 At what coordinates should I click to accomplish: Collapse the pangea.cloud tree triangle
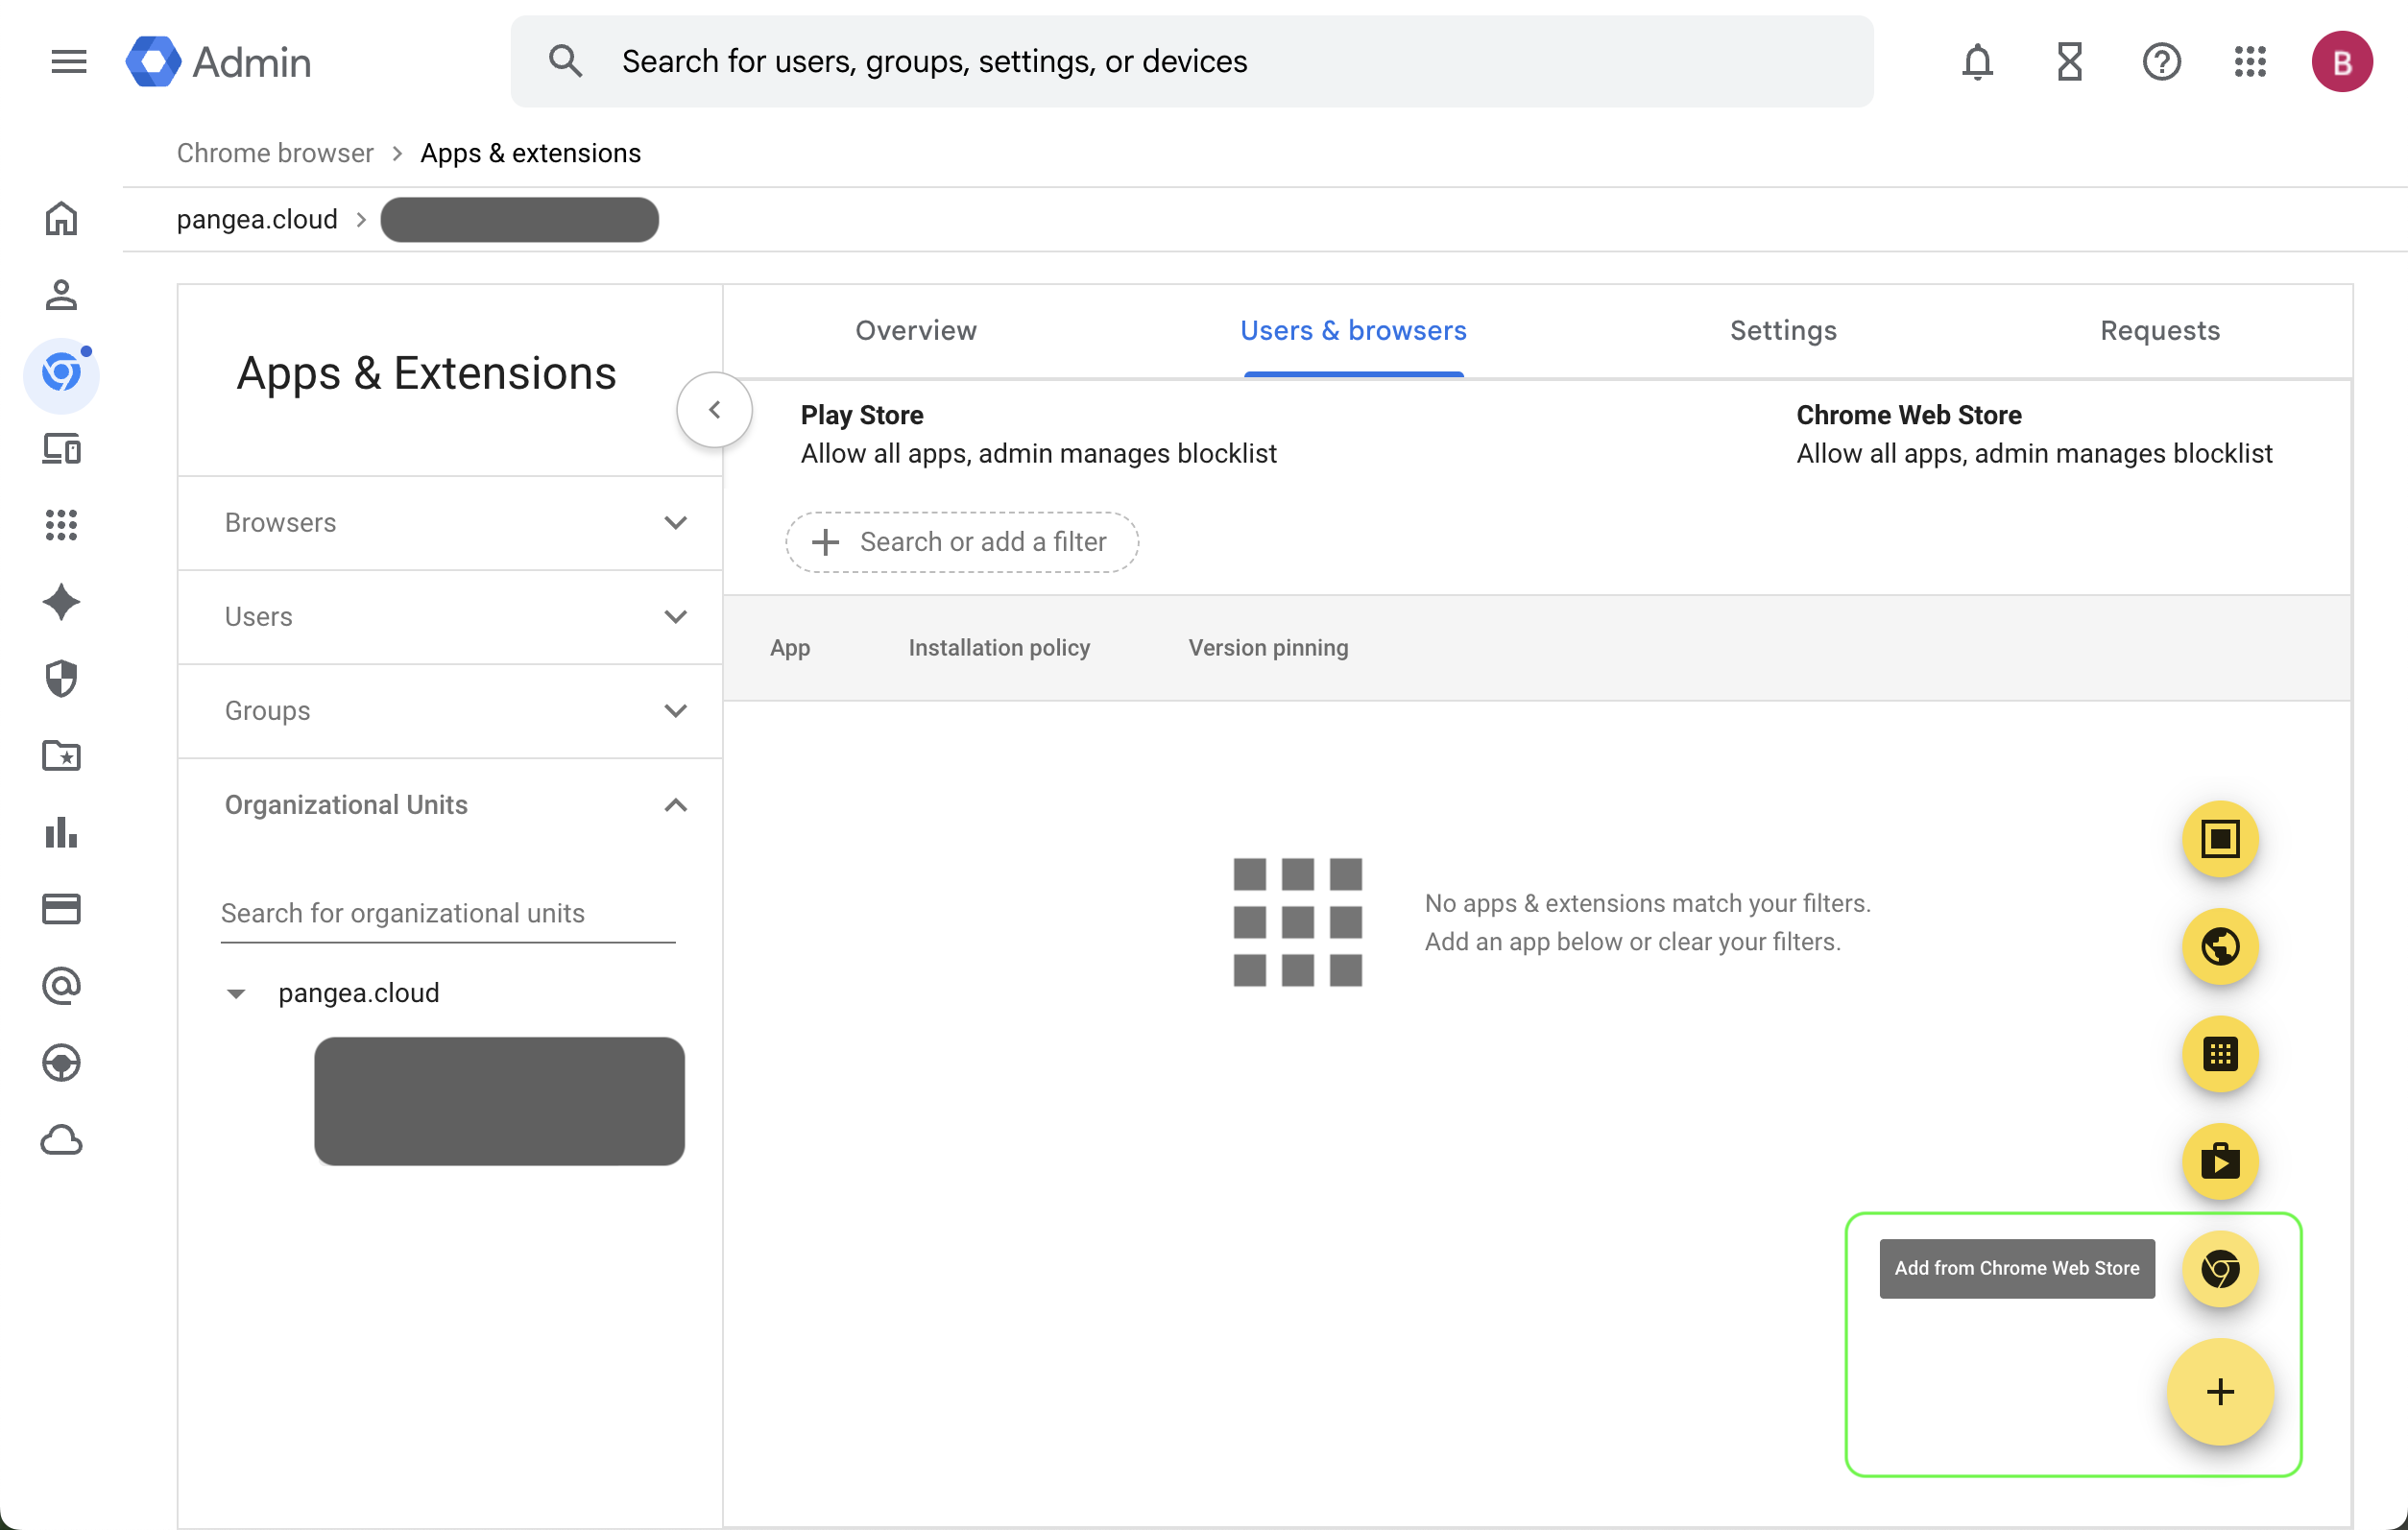[236, 993]
